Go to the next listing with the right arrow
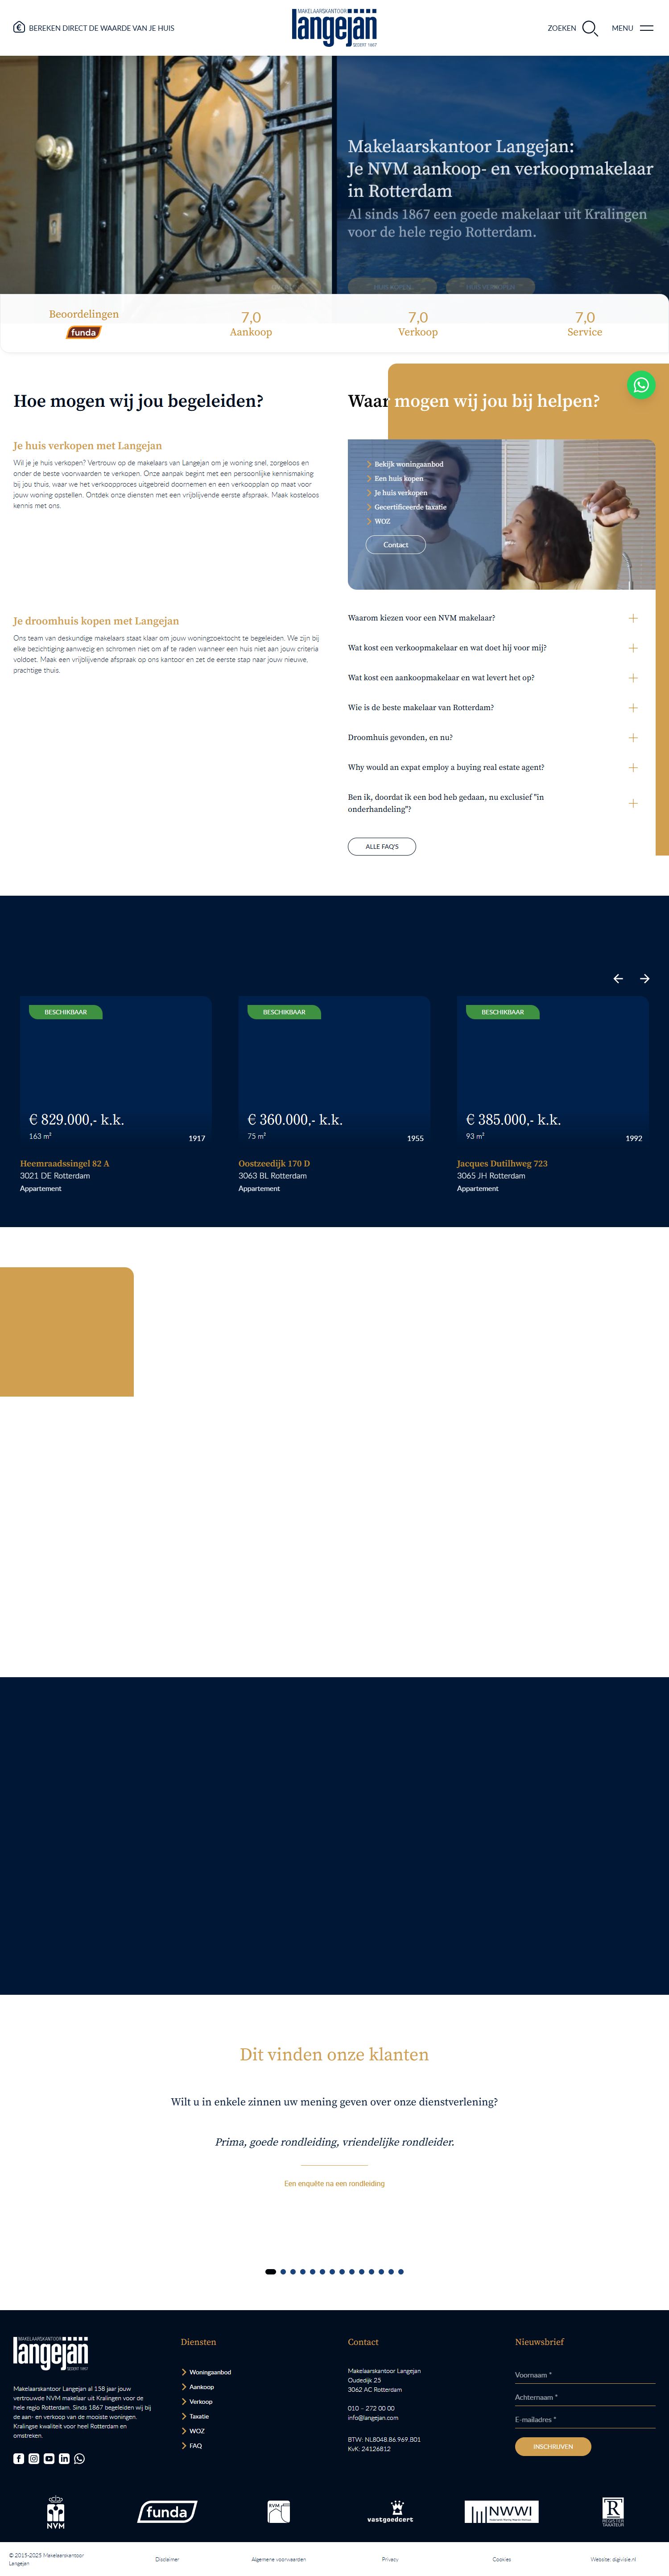The width and height of the screenshot is (669, 2576). tap(645, 979)
